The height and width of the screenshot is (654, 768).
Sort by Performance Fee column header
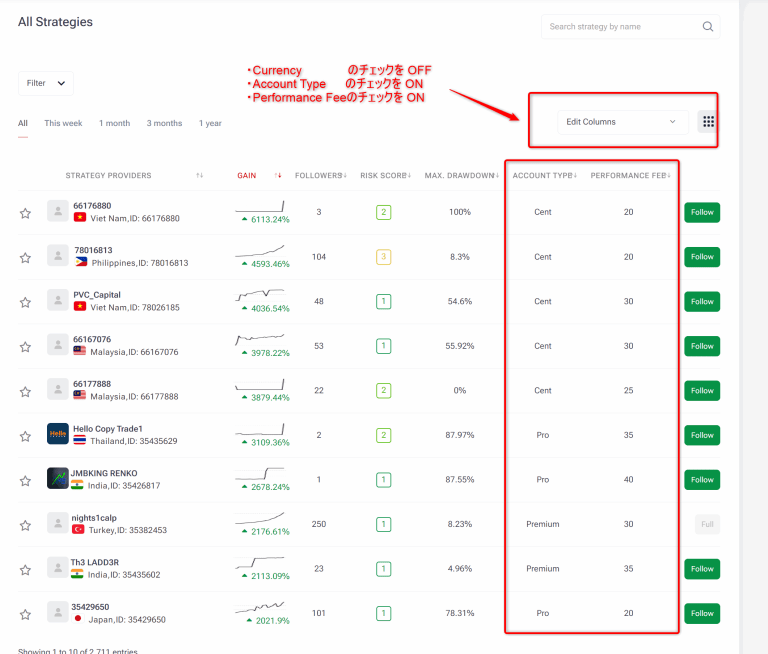point(629,176)
